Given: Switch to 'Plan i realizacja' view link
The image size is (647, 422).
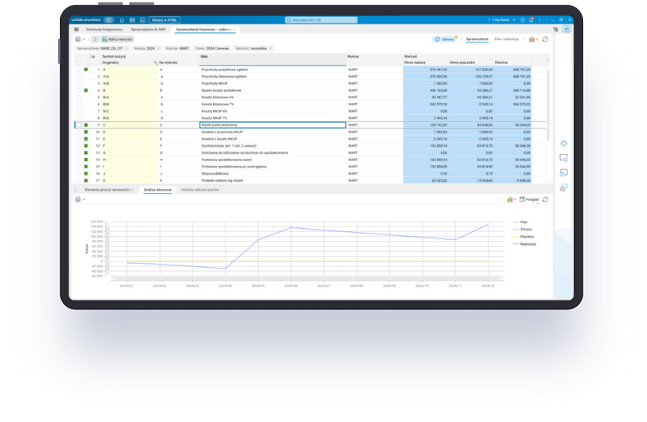Looking at the screenshot, I should point(506,39).
